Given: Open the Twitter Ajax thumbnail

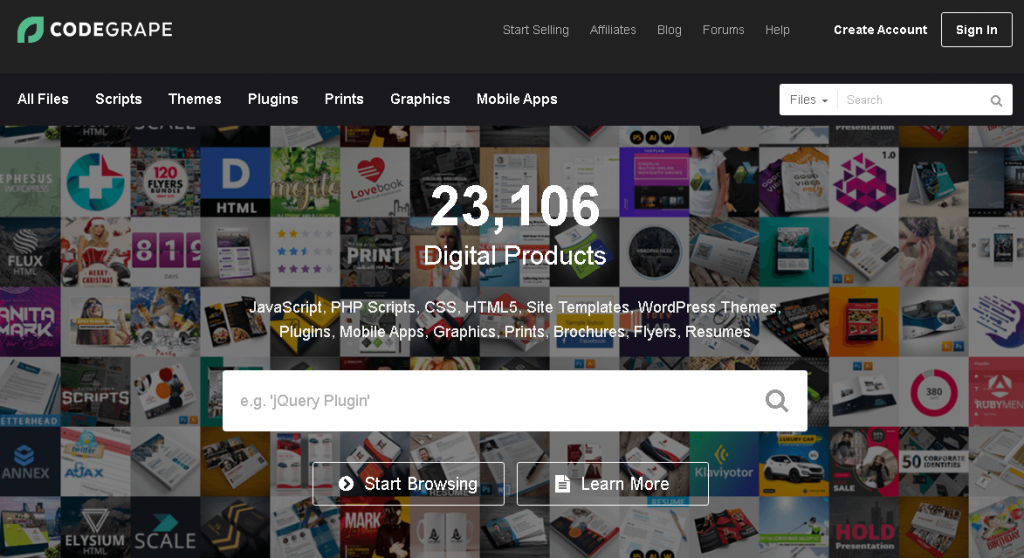Looking at the screenshot, I should point(95,461).
